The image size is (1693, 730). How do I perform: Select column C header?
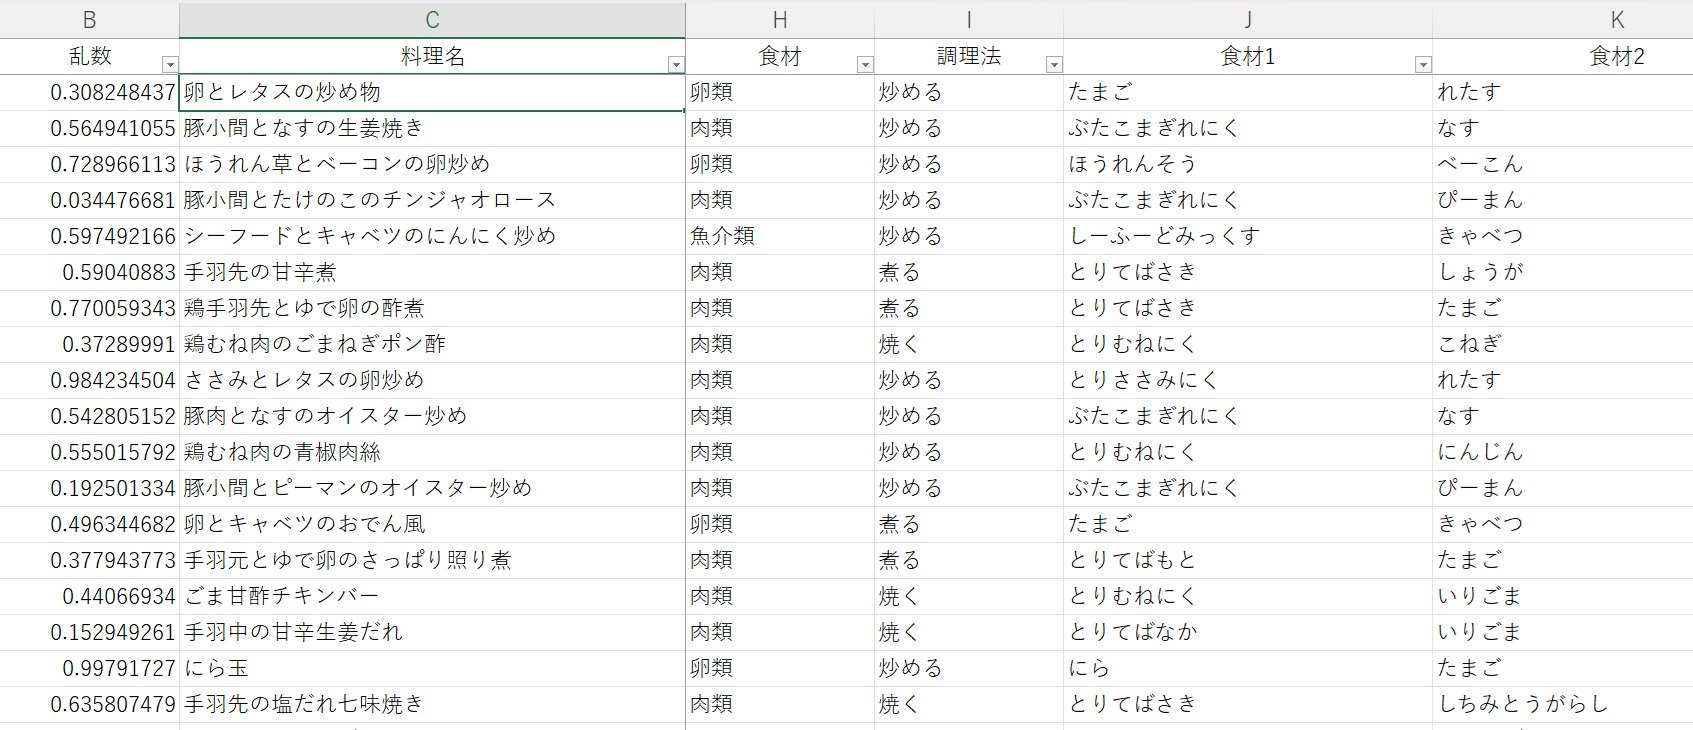point(432,20)
